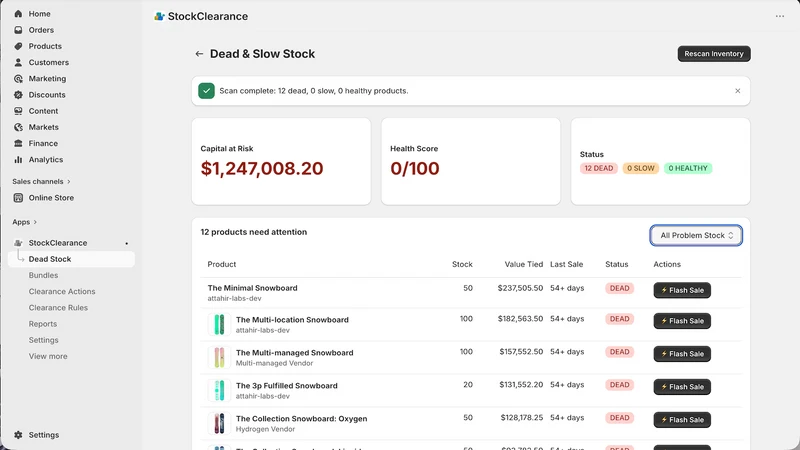
Task: Click Settings label at sidebar bottom
Action: pos(44,435)
